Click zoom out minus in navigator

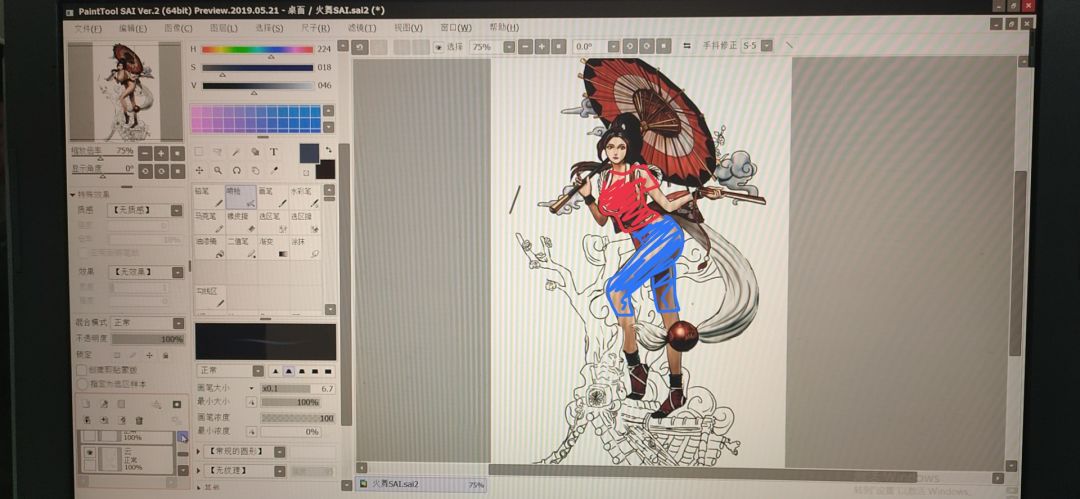click(x=145, y=153)
